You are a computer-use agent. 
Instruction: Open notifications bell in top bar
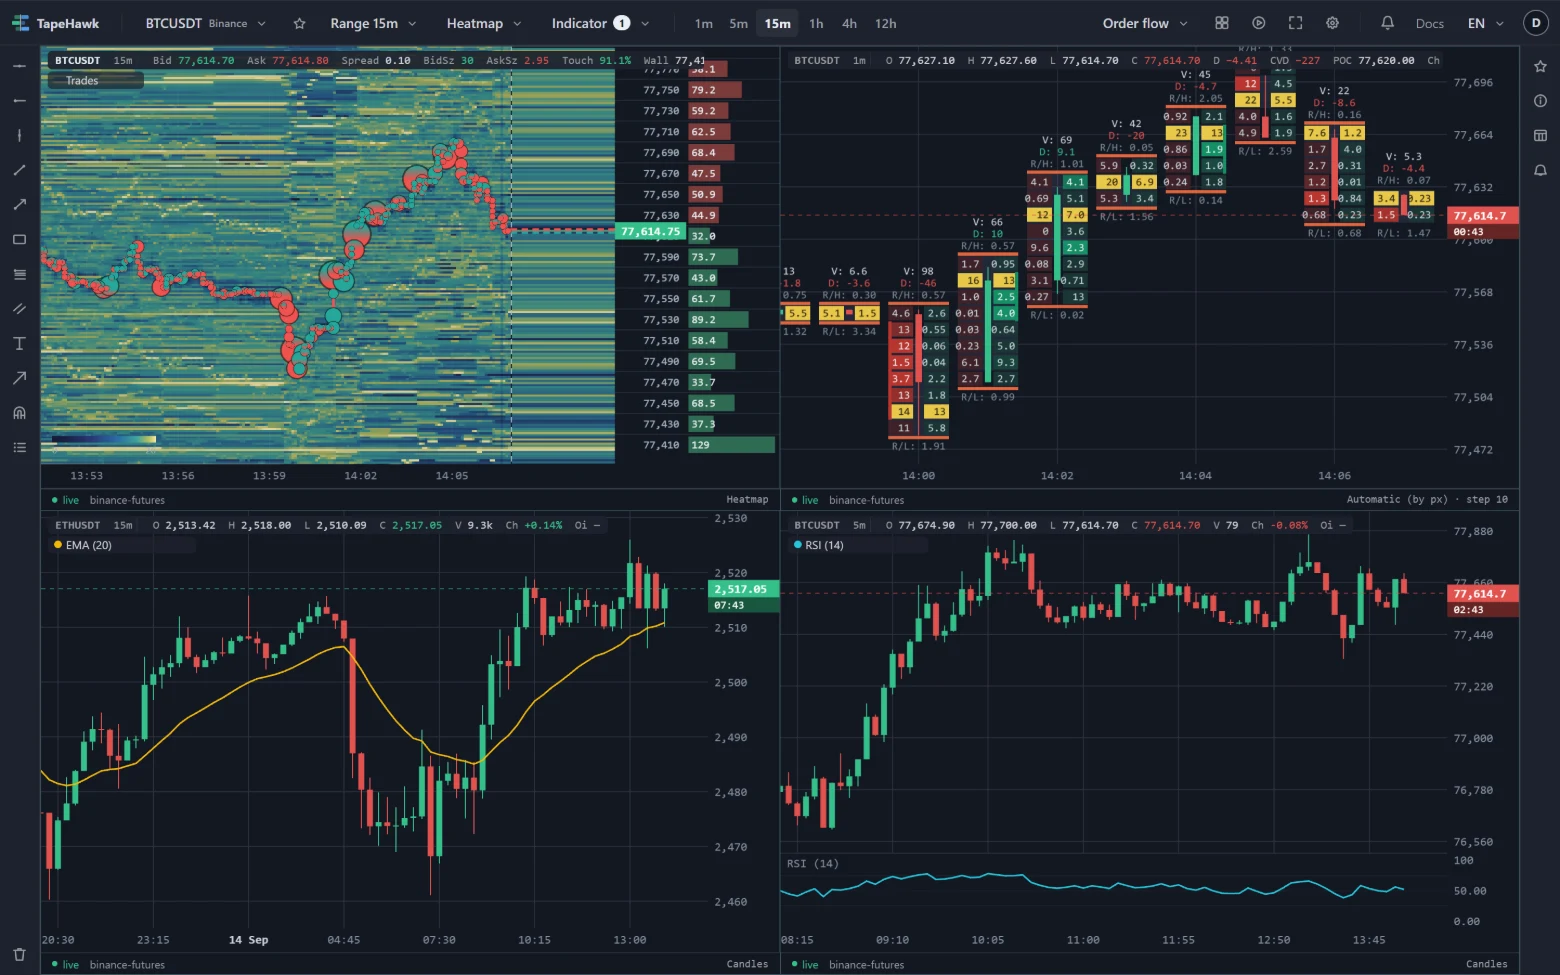pyautogui.click(x=1387, y=23)
